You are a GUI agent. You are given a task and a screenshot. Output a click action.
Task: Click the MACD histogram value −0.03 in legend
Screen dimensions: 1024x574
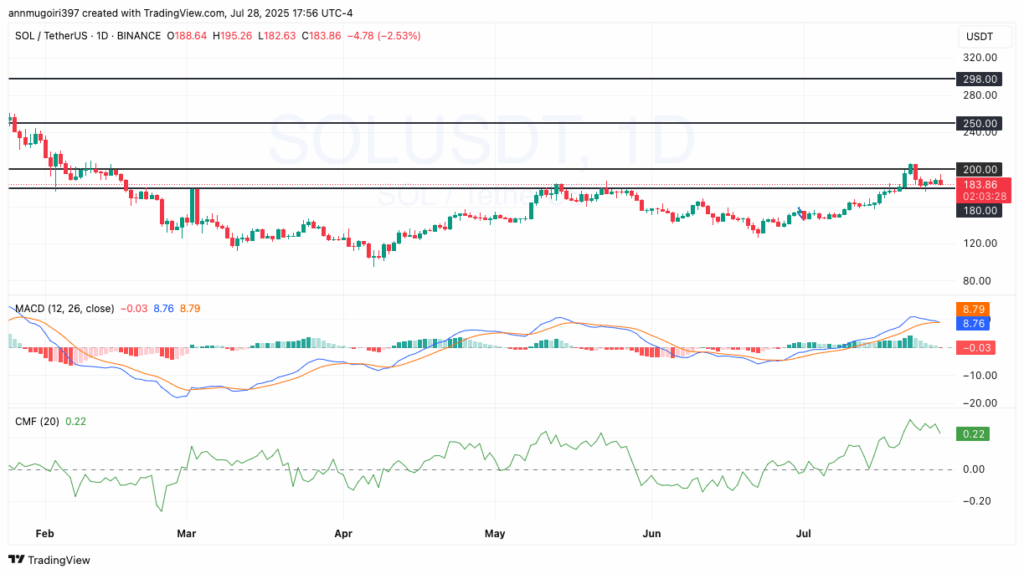coord(134,308)
